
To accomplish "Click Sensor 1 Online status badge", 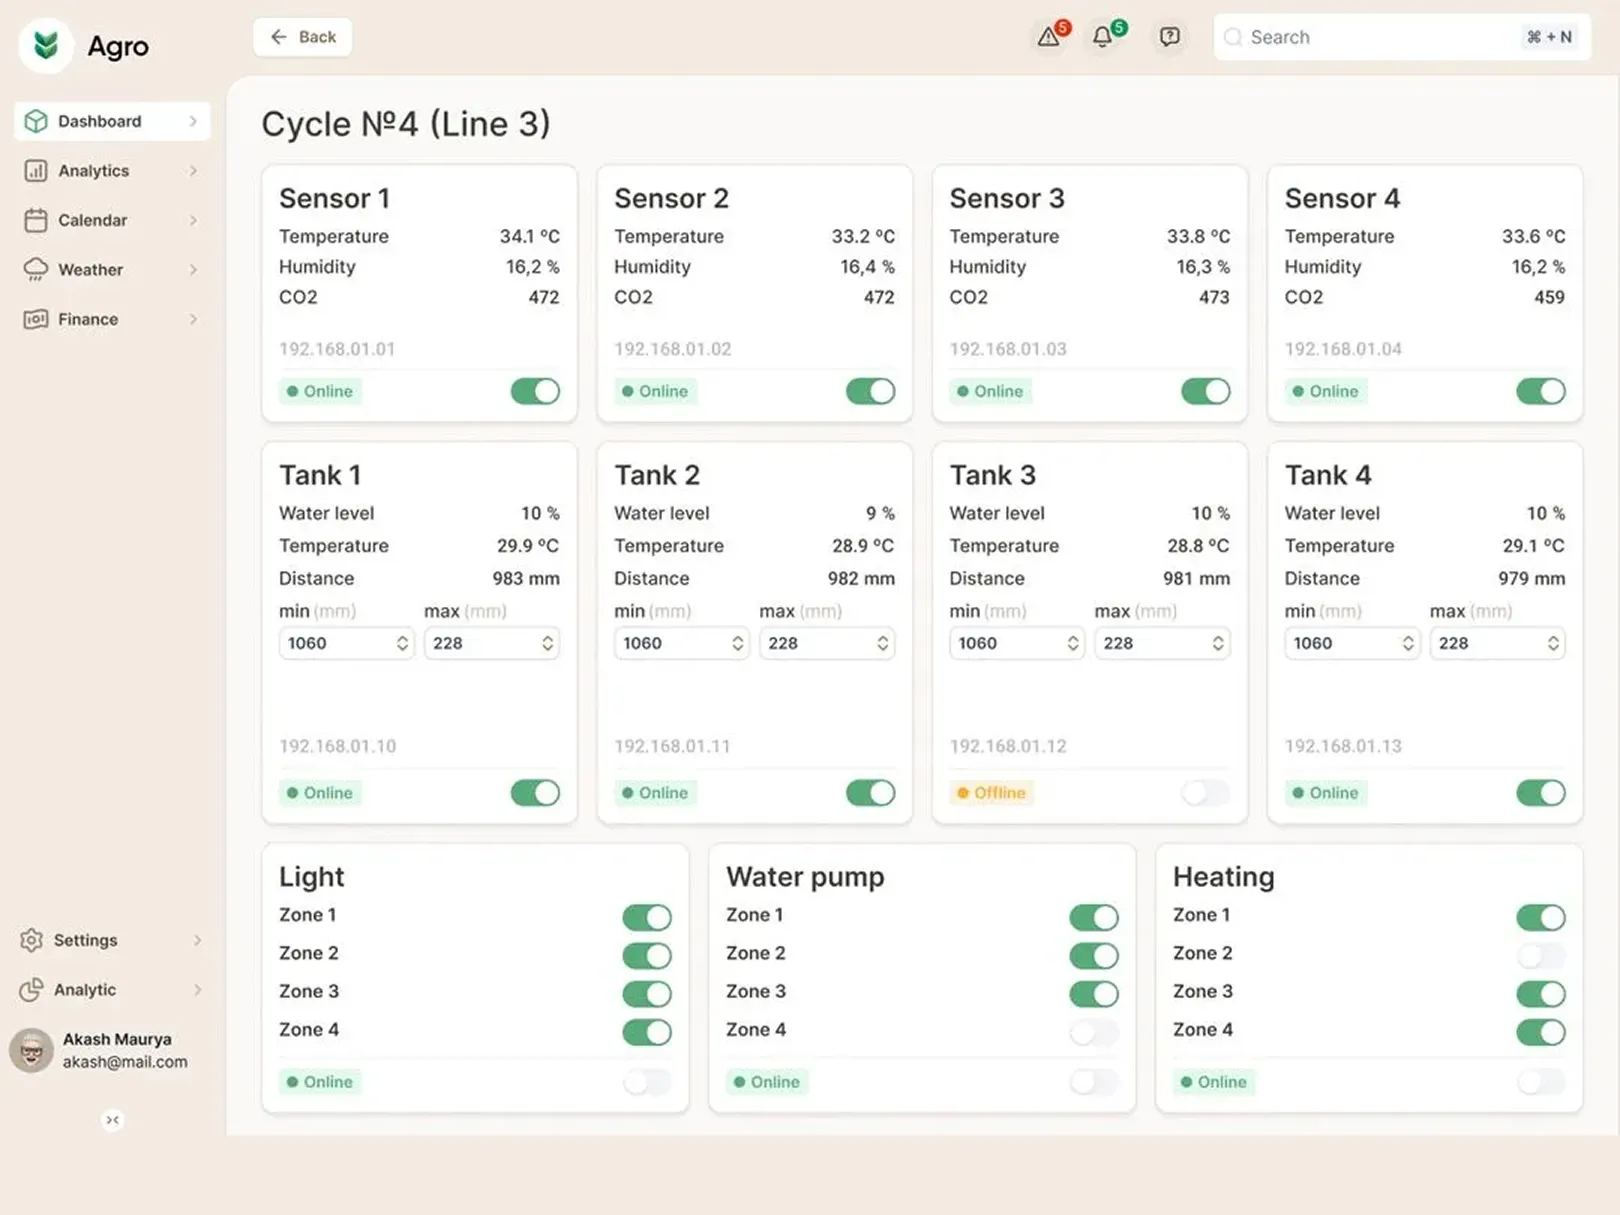I will [x=320, y=391].
